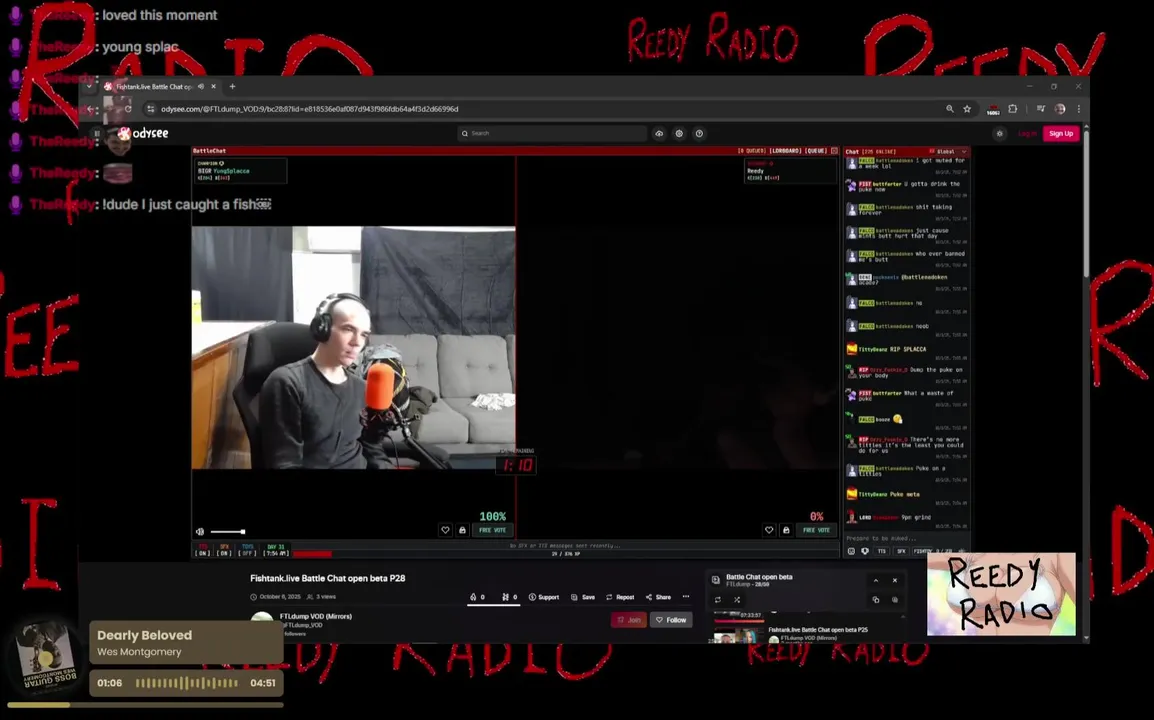Toggle SFX ON switch in the player bar
Viewport: 1154px width, 720px height.
point(224,550)
